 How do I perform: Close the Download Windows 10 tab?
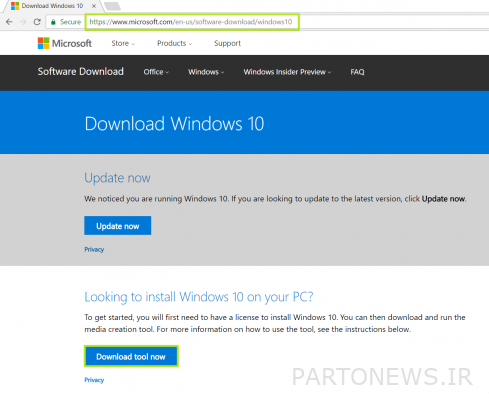[94, 6]
